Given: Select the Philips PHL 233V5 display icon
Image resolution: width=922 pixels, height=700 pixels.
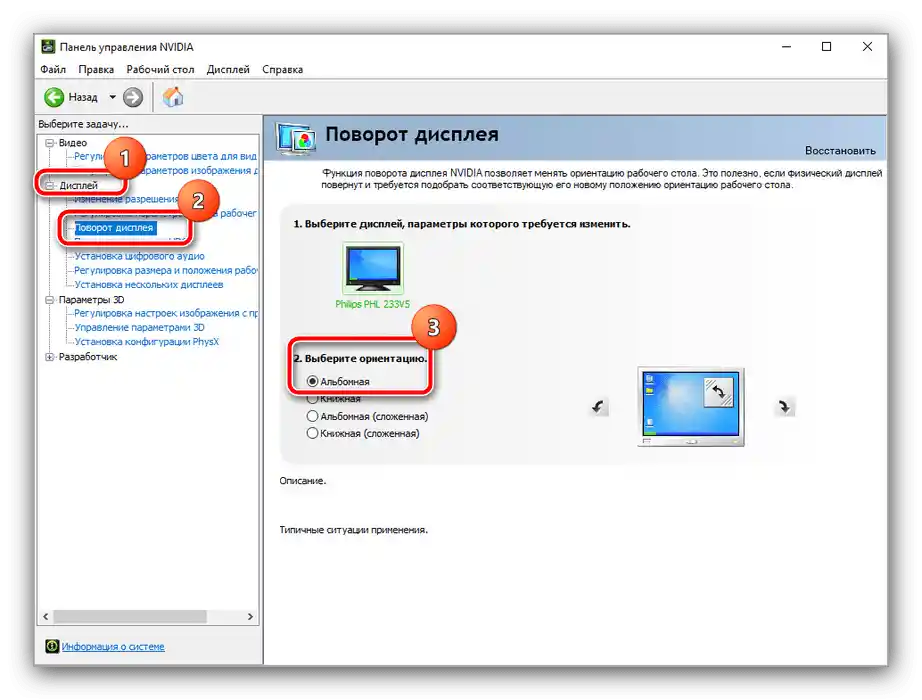Looking at the screenshot, I should (373, 268).
